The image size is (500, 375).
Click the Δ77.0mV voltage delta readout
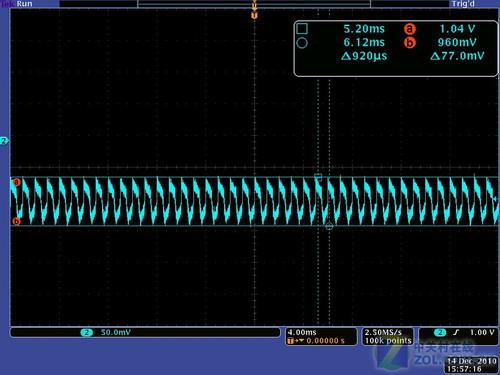tap(457, 56)
